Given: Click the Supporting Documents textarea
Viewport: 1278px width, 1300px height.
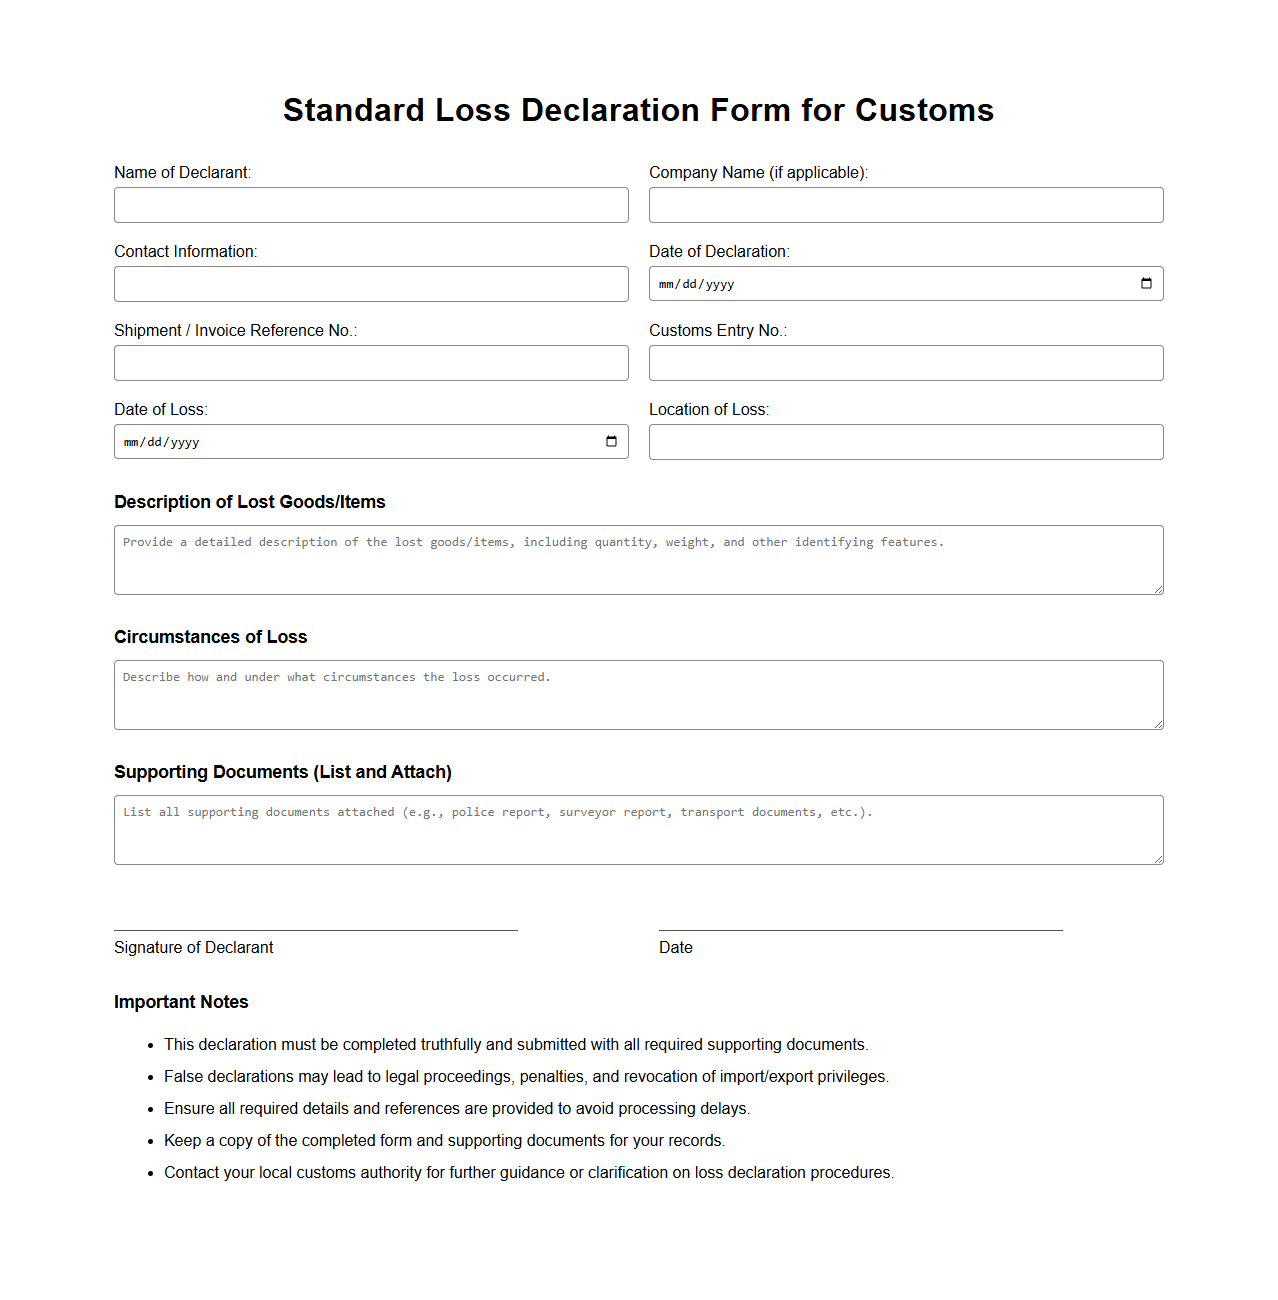Looking at the screenshot, I should point(638,830).
